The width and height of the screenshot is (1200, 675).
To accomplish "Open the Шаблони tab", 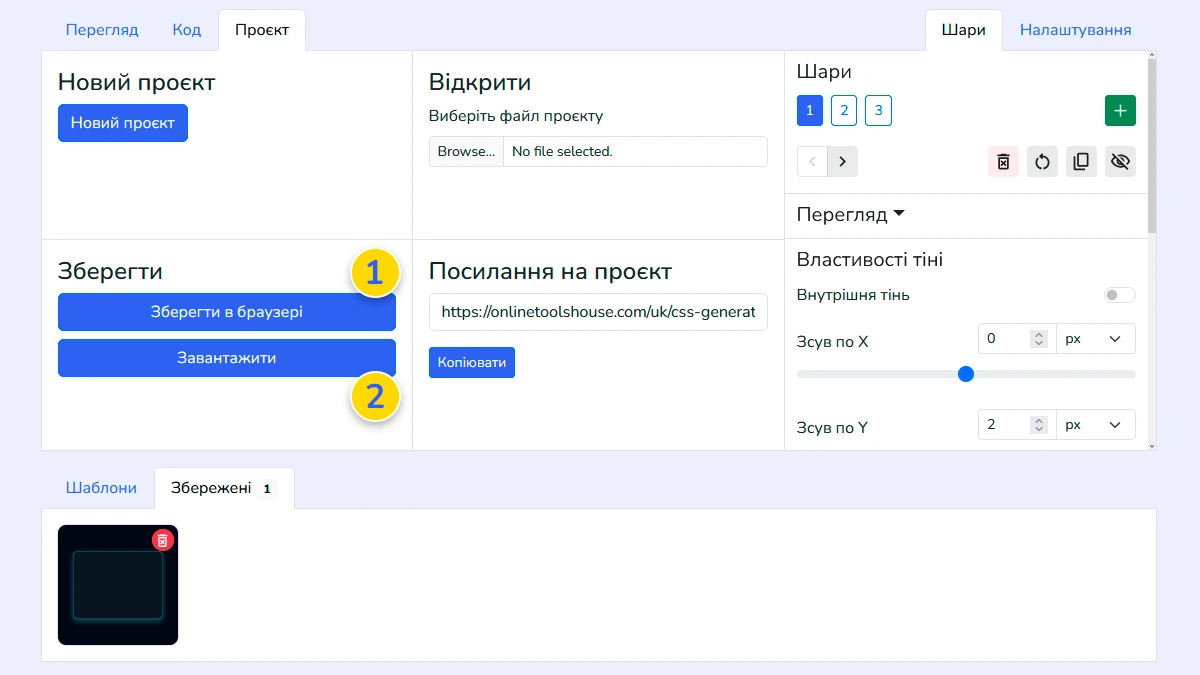I will (101, 487).
